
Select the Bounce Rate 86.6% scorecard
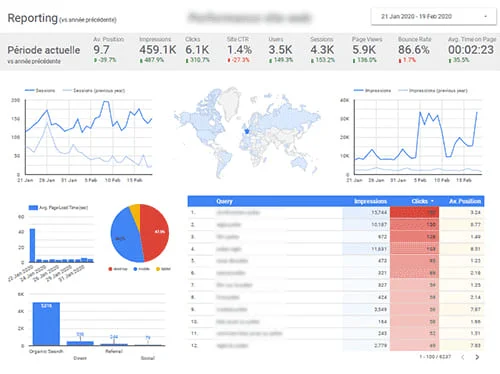(x=414, y=50)
